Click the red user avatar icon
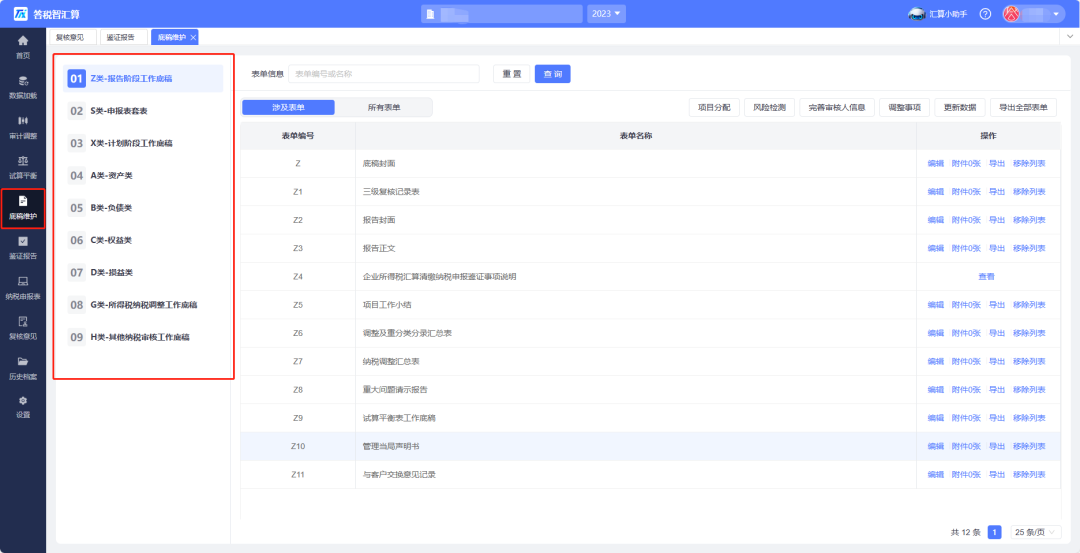1080x553 pixels. (1010, 14)
